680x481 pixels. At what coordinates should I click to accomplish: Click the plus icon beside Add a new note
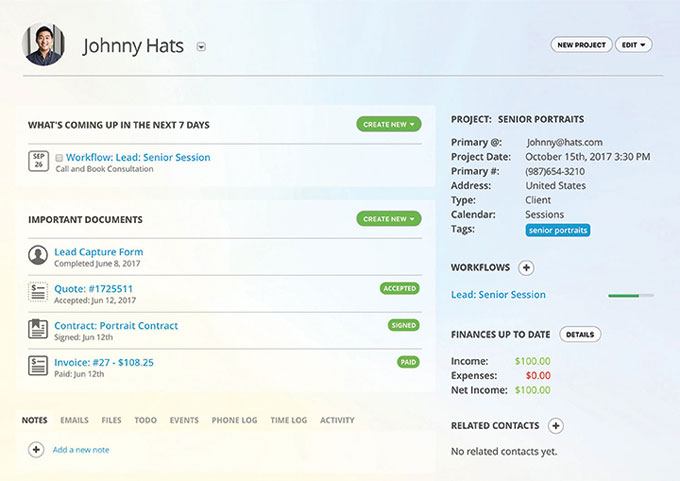36,450
